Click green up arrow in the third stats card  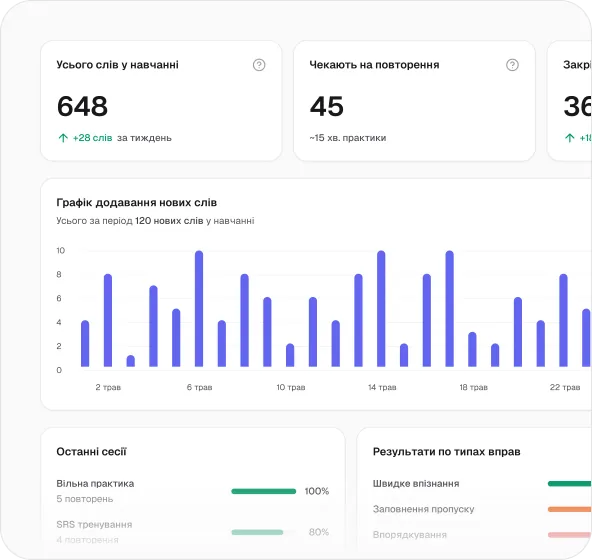pyautogui.click(x=569, y=138)
